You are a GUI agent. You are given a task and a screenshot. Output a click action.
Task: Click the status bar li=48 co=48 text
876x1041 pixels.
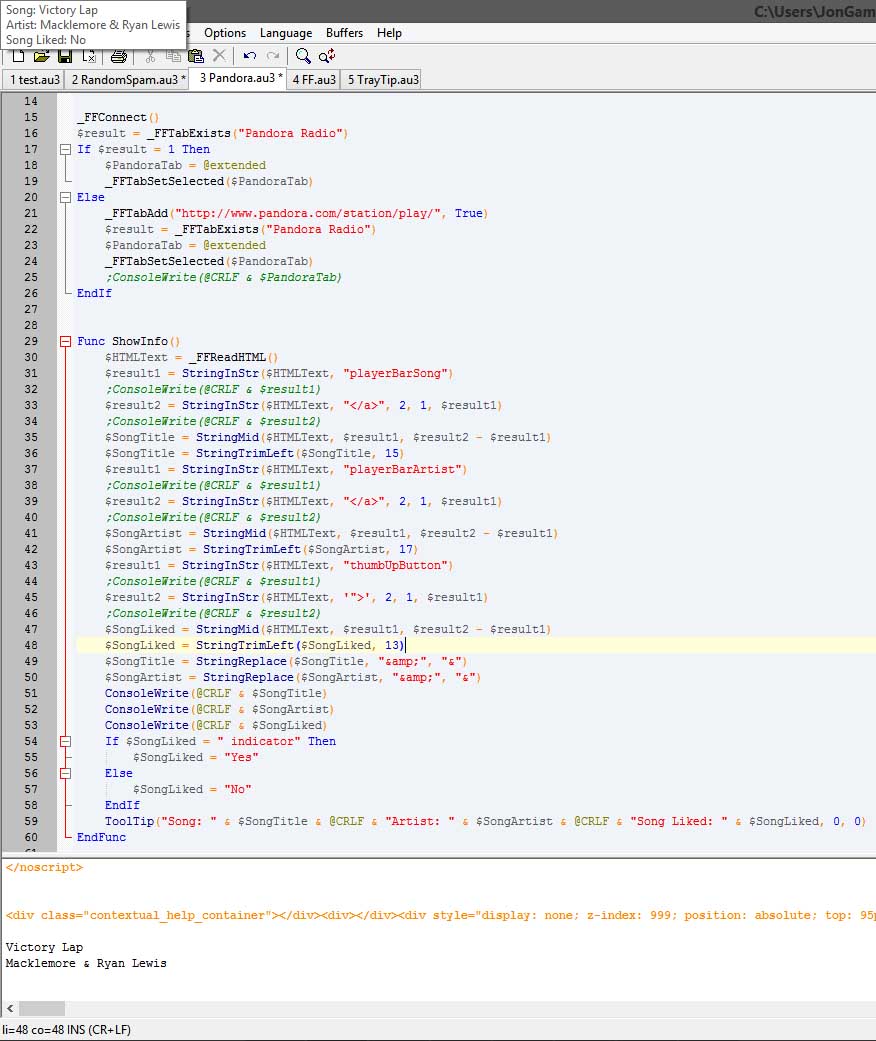tap(66, 1030)
